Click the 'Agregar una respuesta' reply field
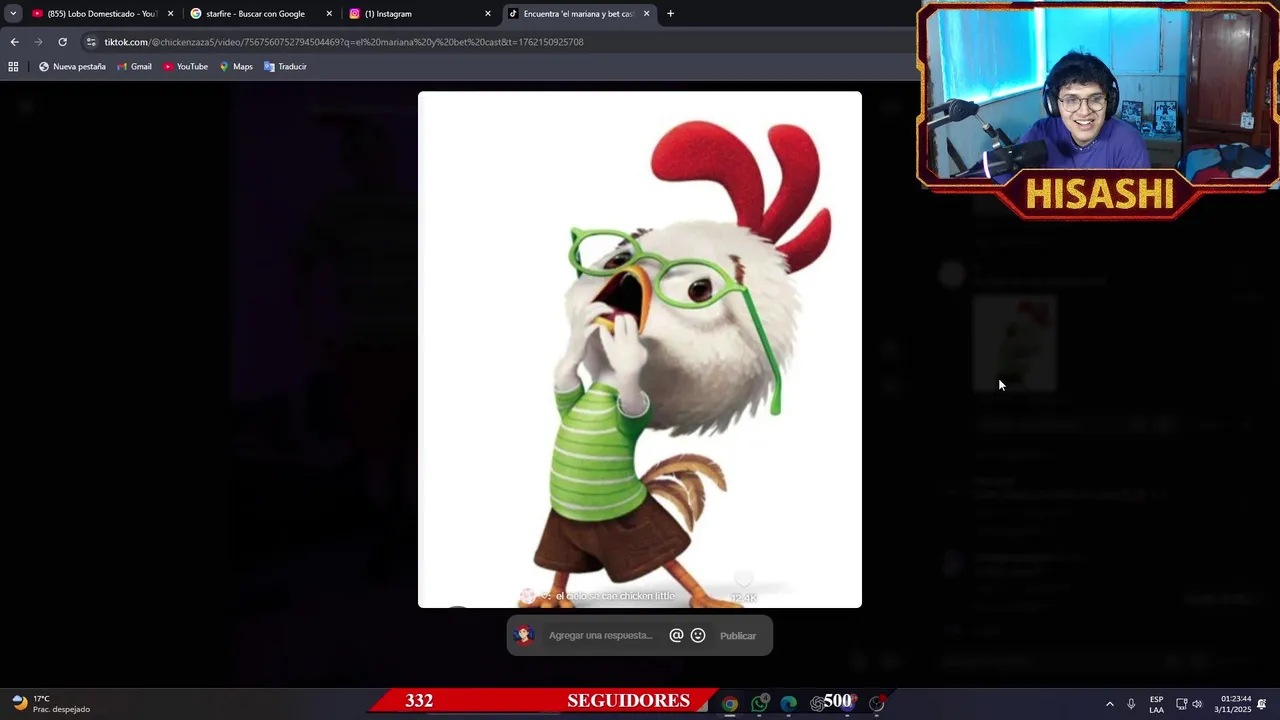 coord(601,635)
